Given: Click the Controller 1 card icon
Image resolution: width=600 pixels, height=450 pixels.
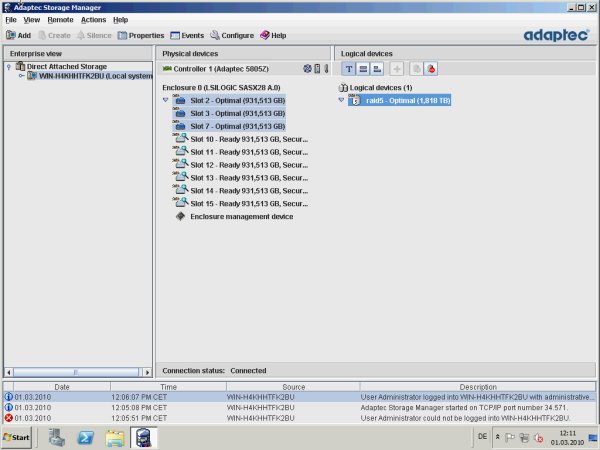Looking at the screenshot, I should [167, 68].
